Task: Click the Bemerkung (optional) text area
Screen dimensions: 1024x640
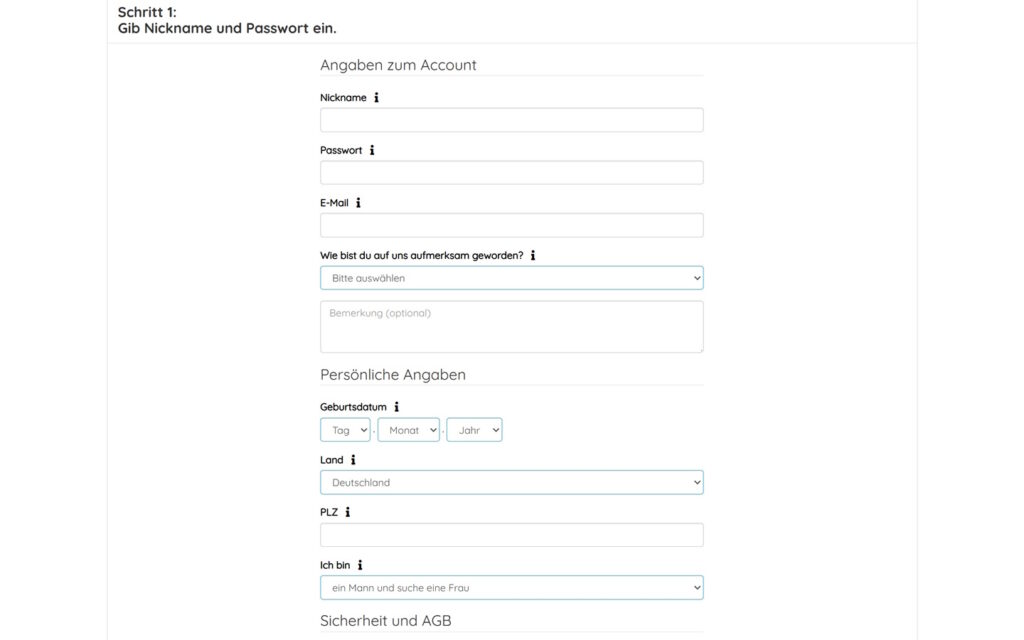Action: 511,327
